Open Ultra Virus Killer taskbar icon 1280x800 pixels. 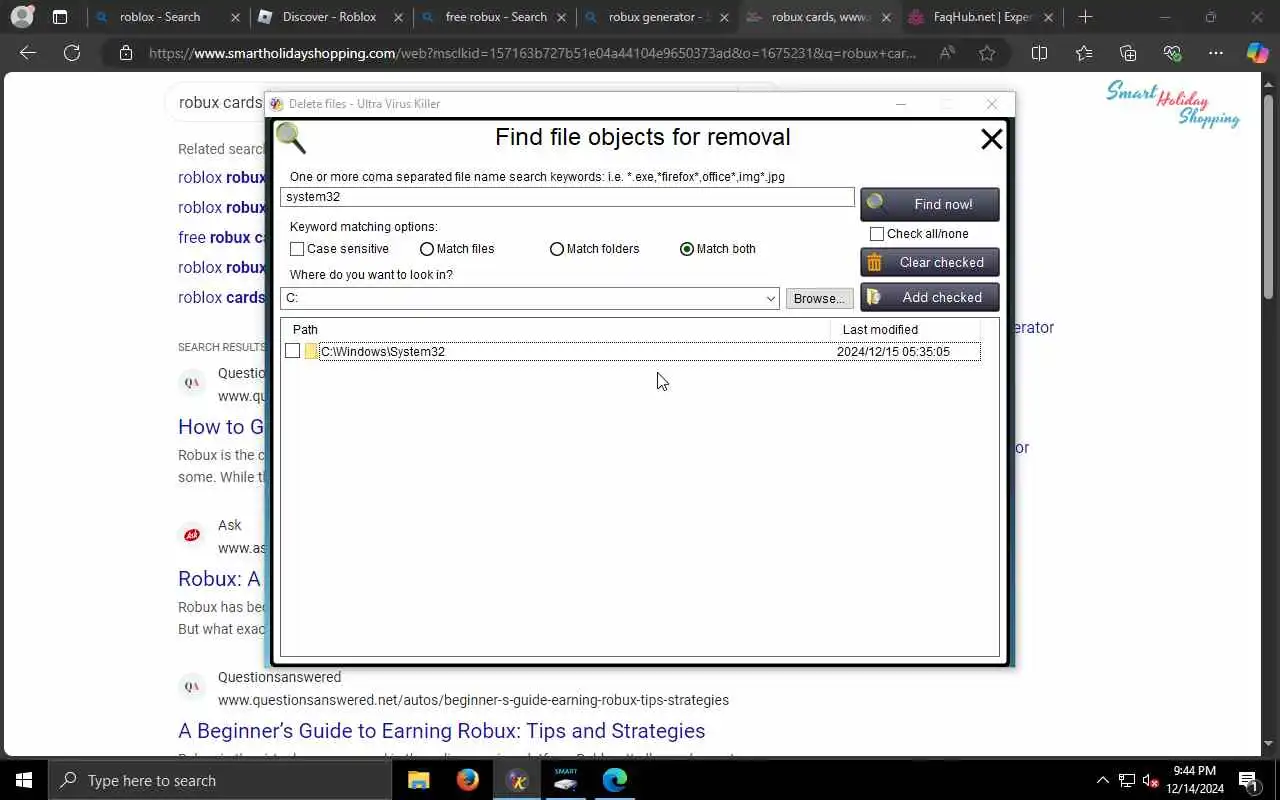[517, 780]
